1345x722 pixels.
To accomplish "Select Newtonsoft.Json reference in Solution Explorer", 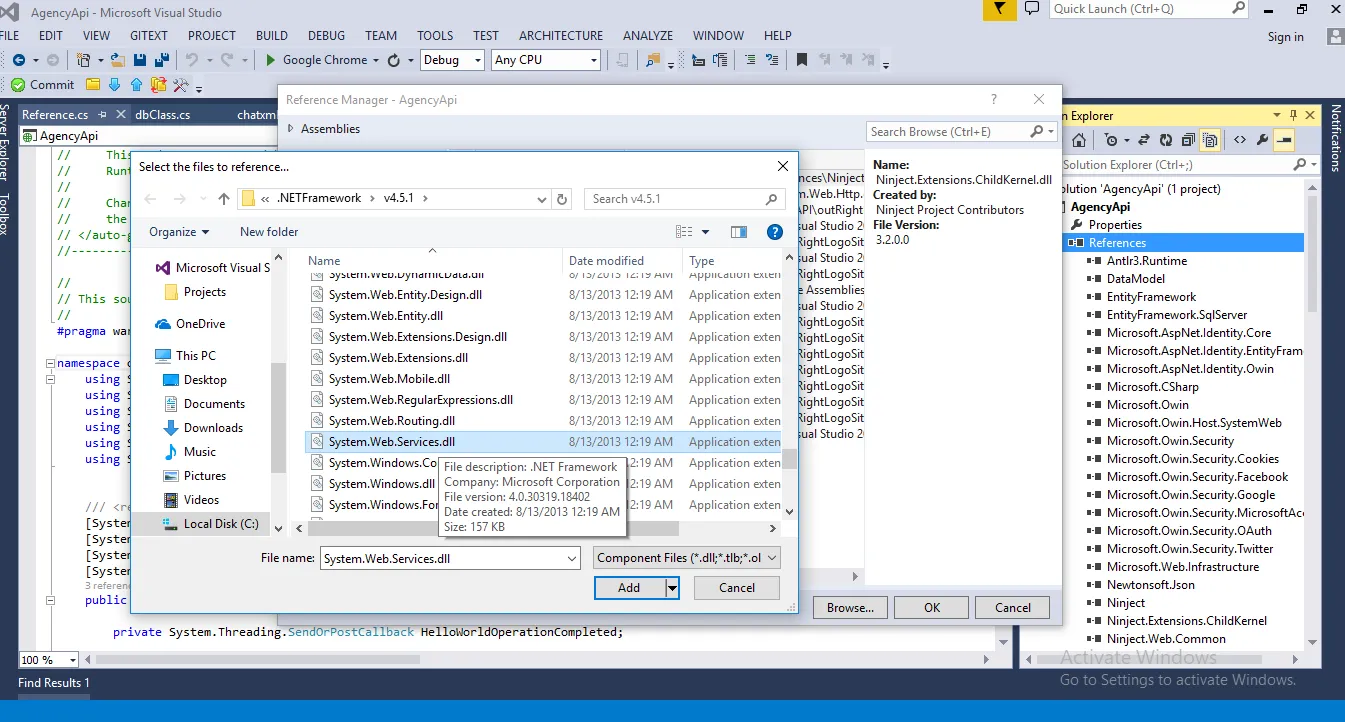I will click(x=1150, y=585).
